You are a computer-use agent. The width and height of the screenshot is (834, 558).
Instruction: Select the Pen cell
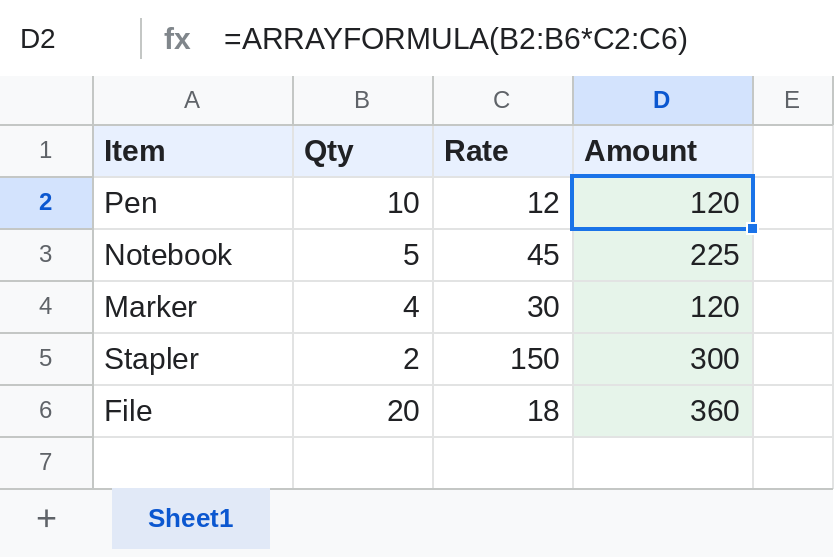[x=193, y=203]
